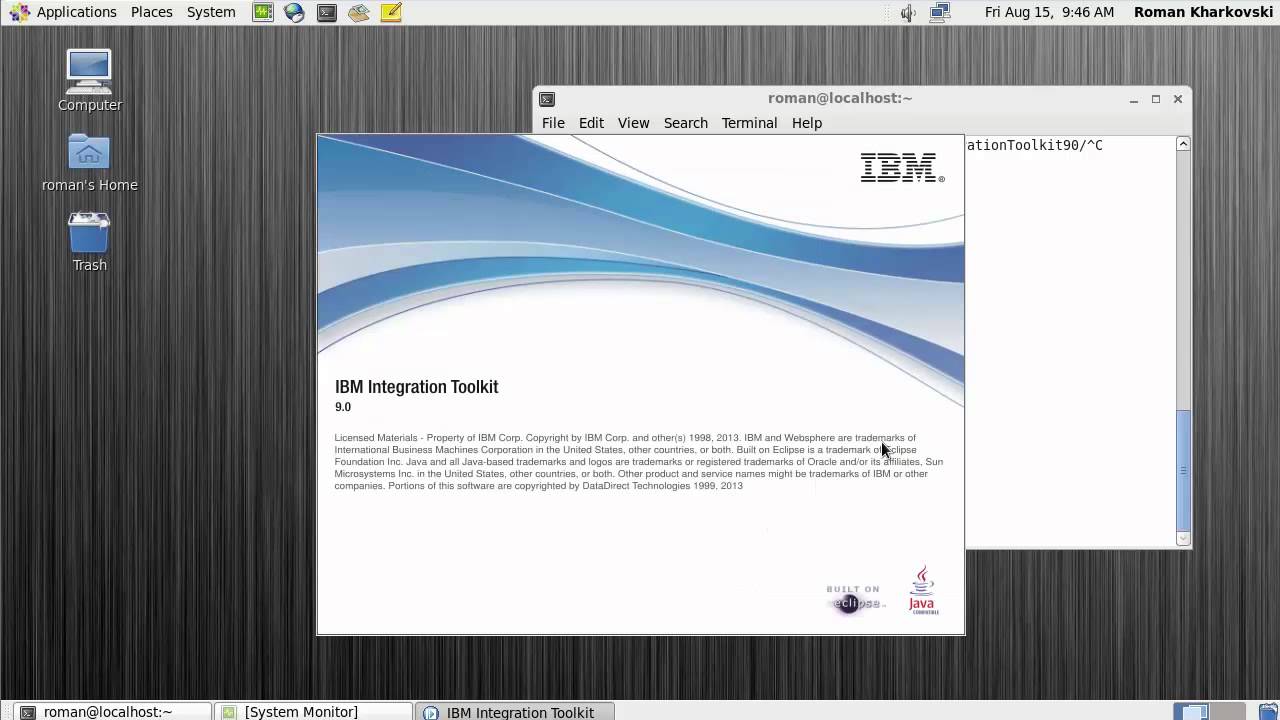Open Roman Kharkovski user menu
Viewport: 1280px width, 720px height.
click(x=1203, y=12)
